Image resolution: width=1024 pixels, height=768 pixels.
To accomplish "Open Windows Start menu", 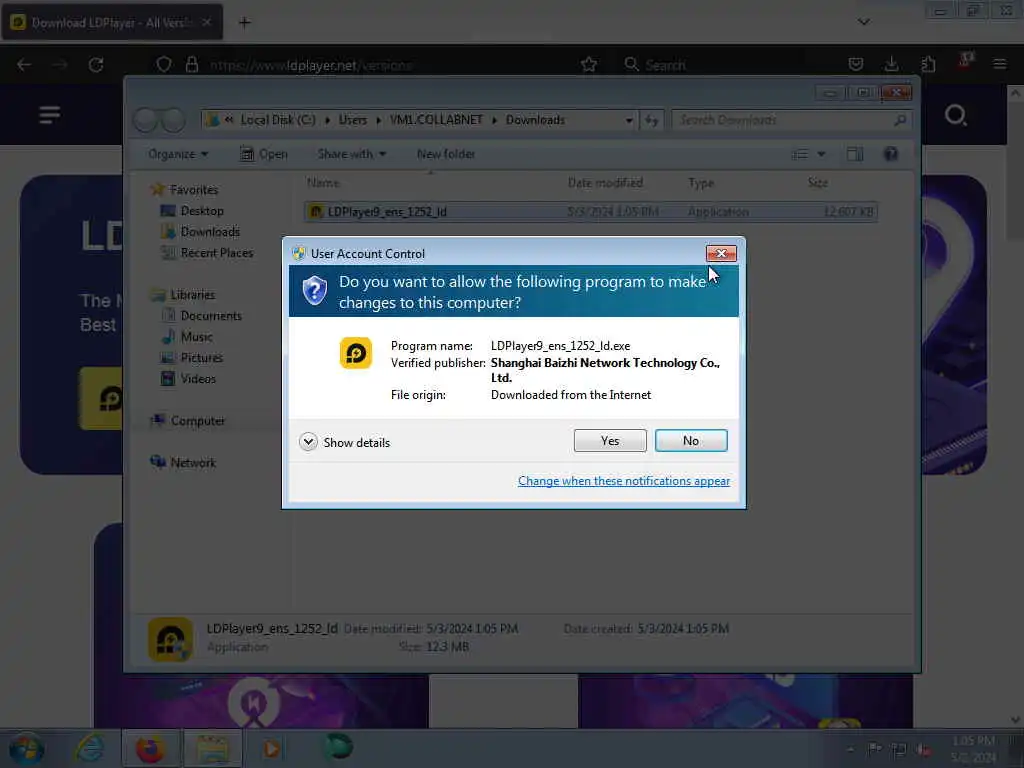I will point(27,749).
